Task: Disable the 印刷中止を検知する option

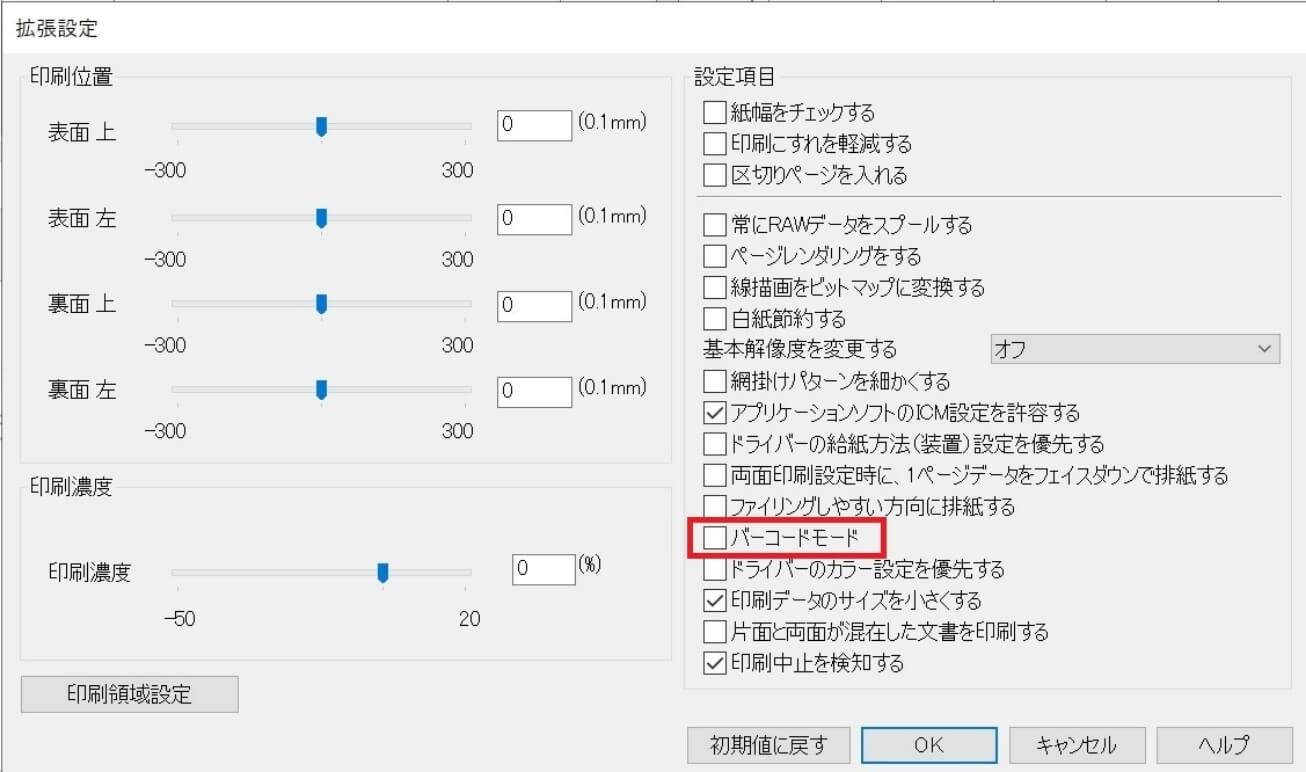Action: pyautogui.click(x=714, y=663)
